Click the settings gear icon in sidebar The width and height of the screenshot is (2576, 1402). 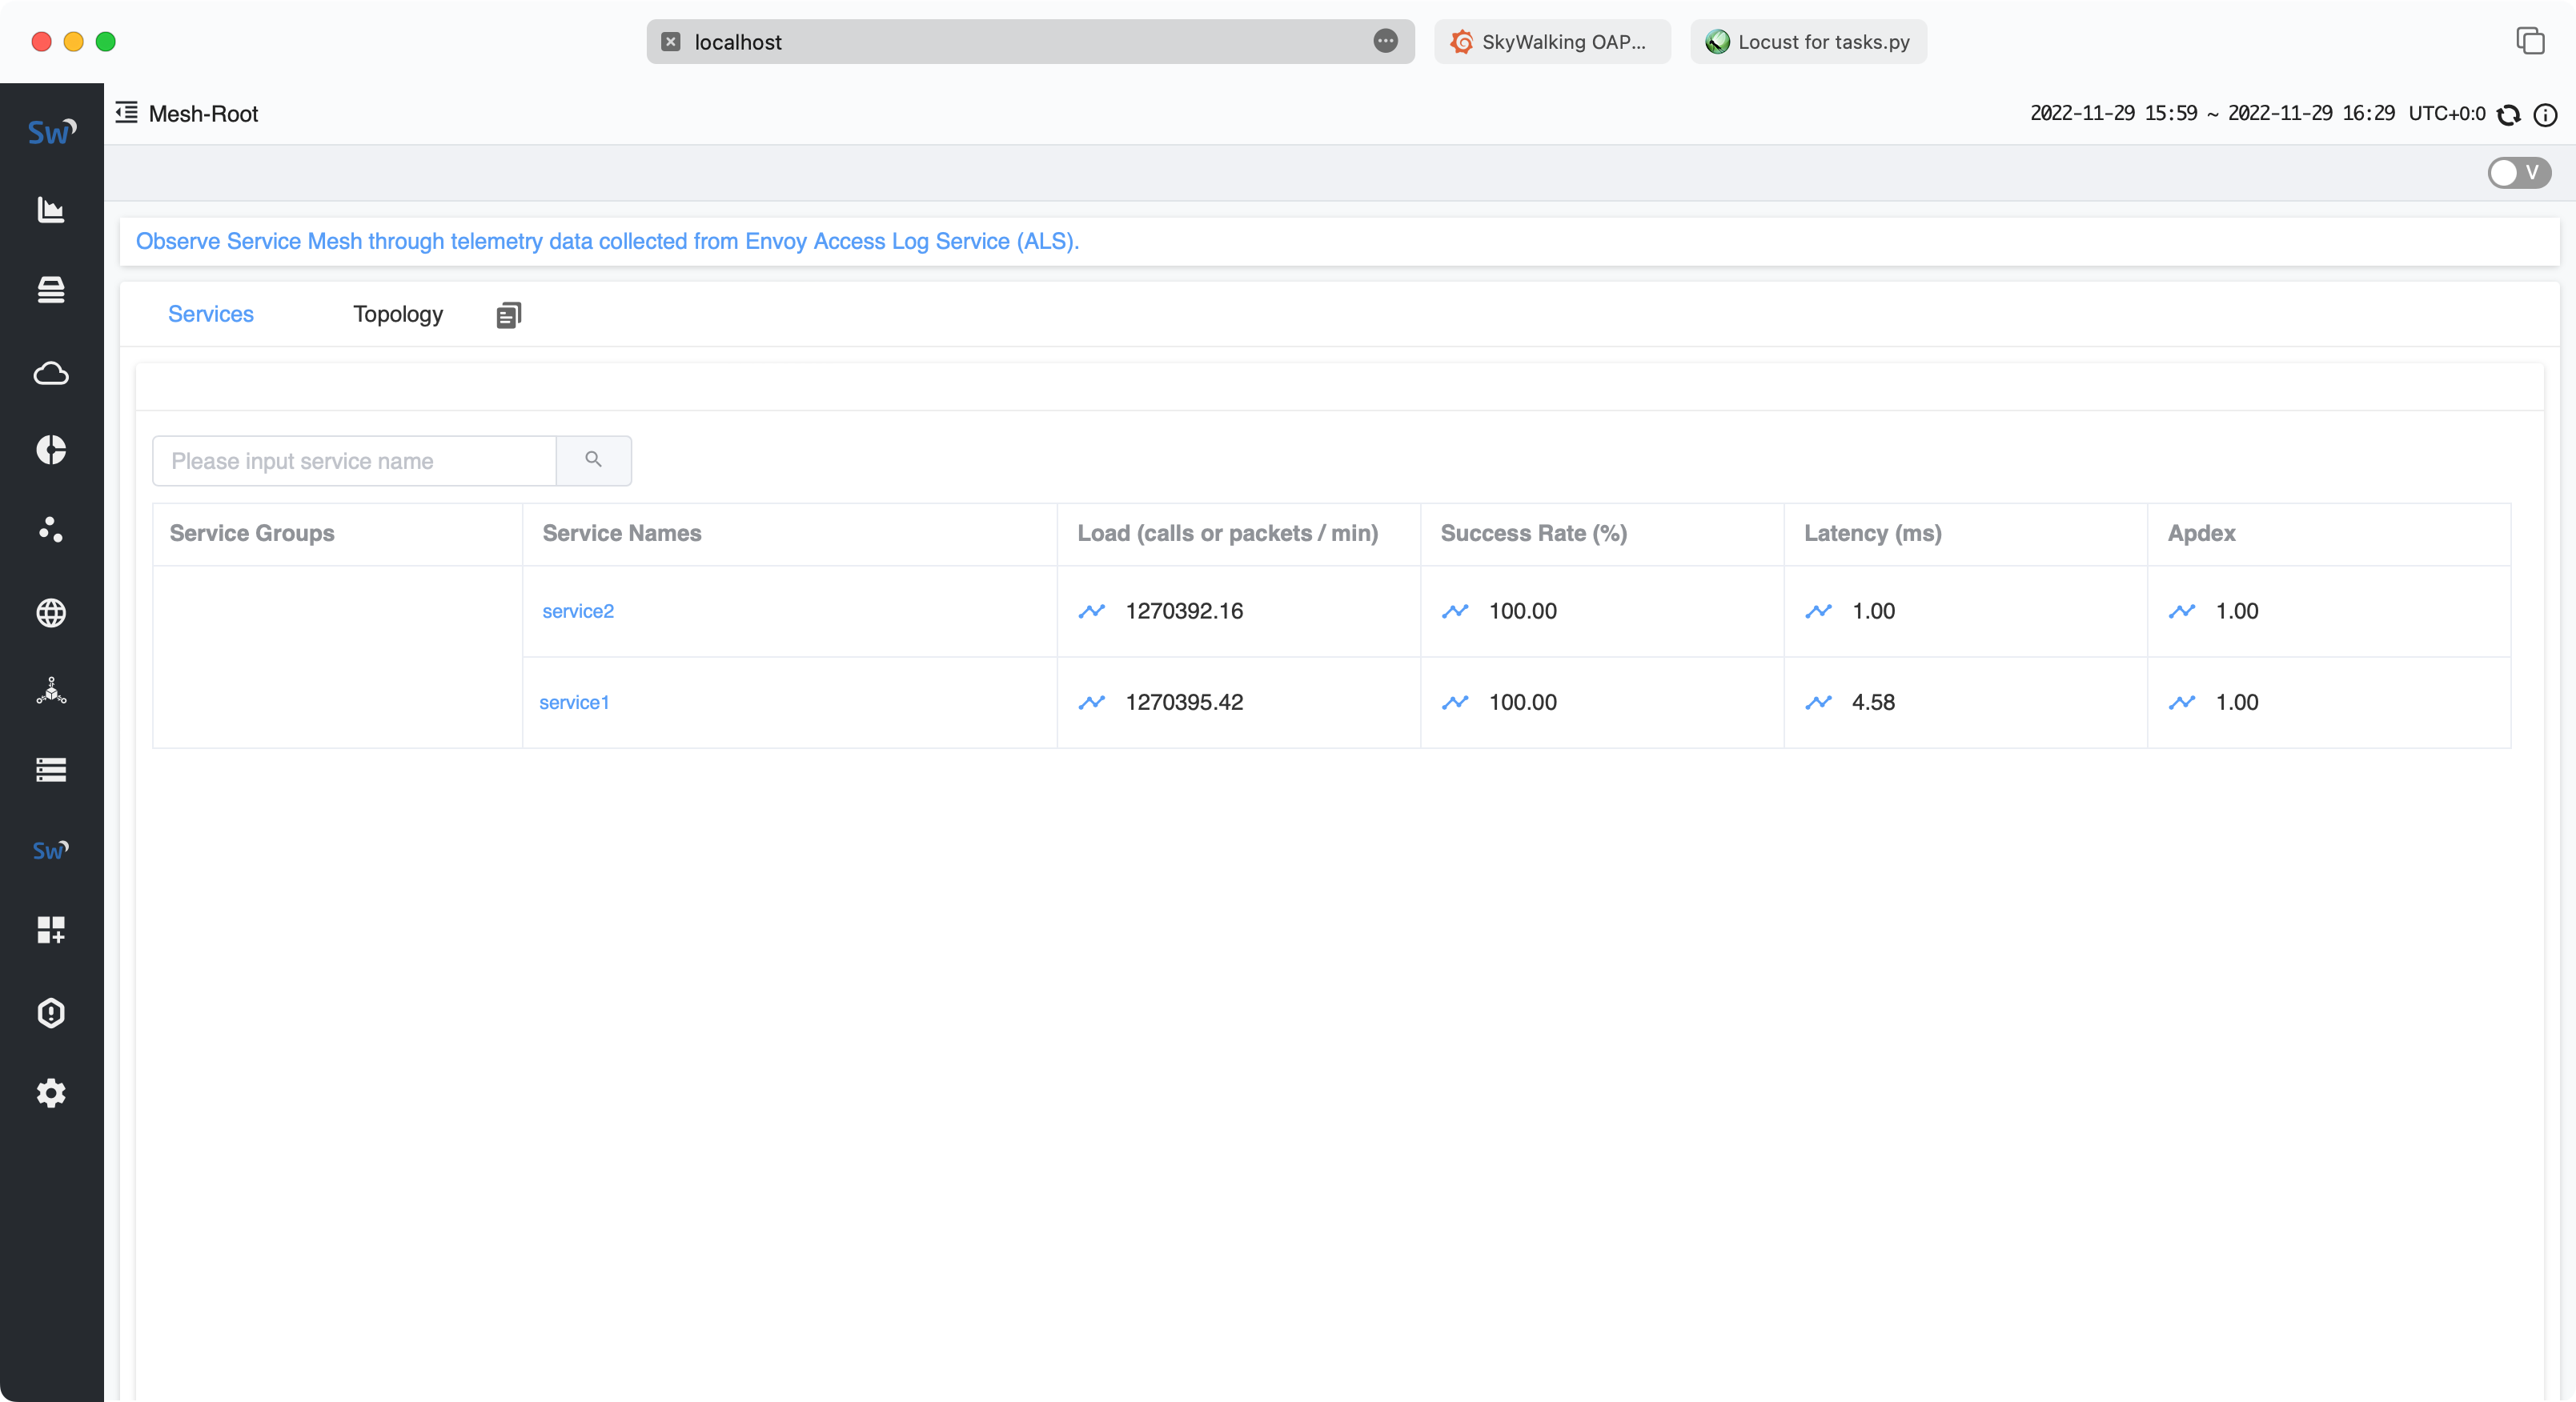[50, 1093]
